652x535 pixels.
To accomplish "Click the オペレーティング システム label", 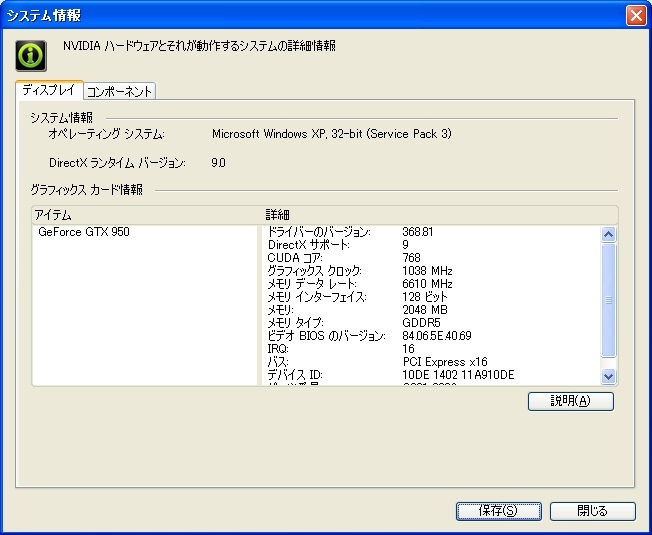I will coord(106,134).
